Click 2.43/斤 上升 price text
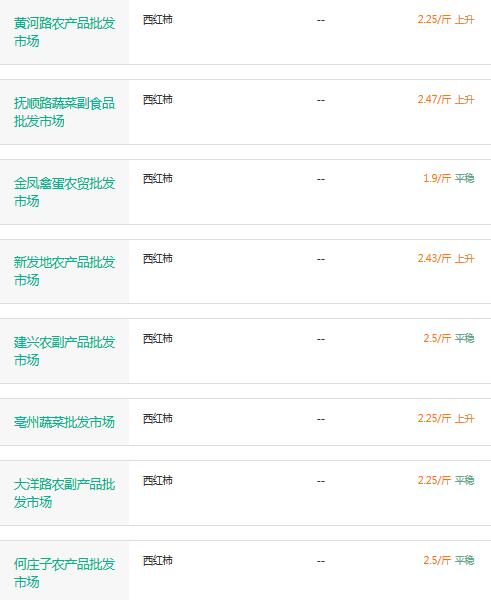Screen dimensions: 491x600 coord(446,258)
